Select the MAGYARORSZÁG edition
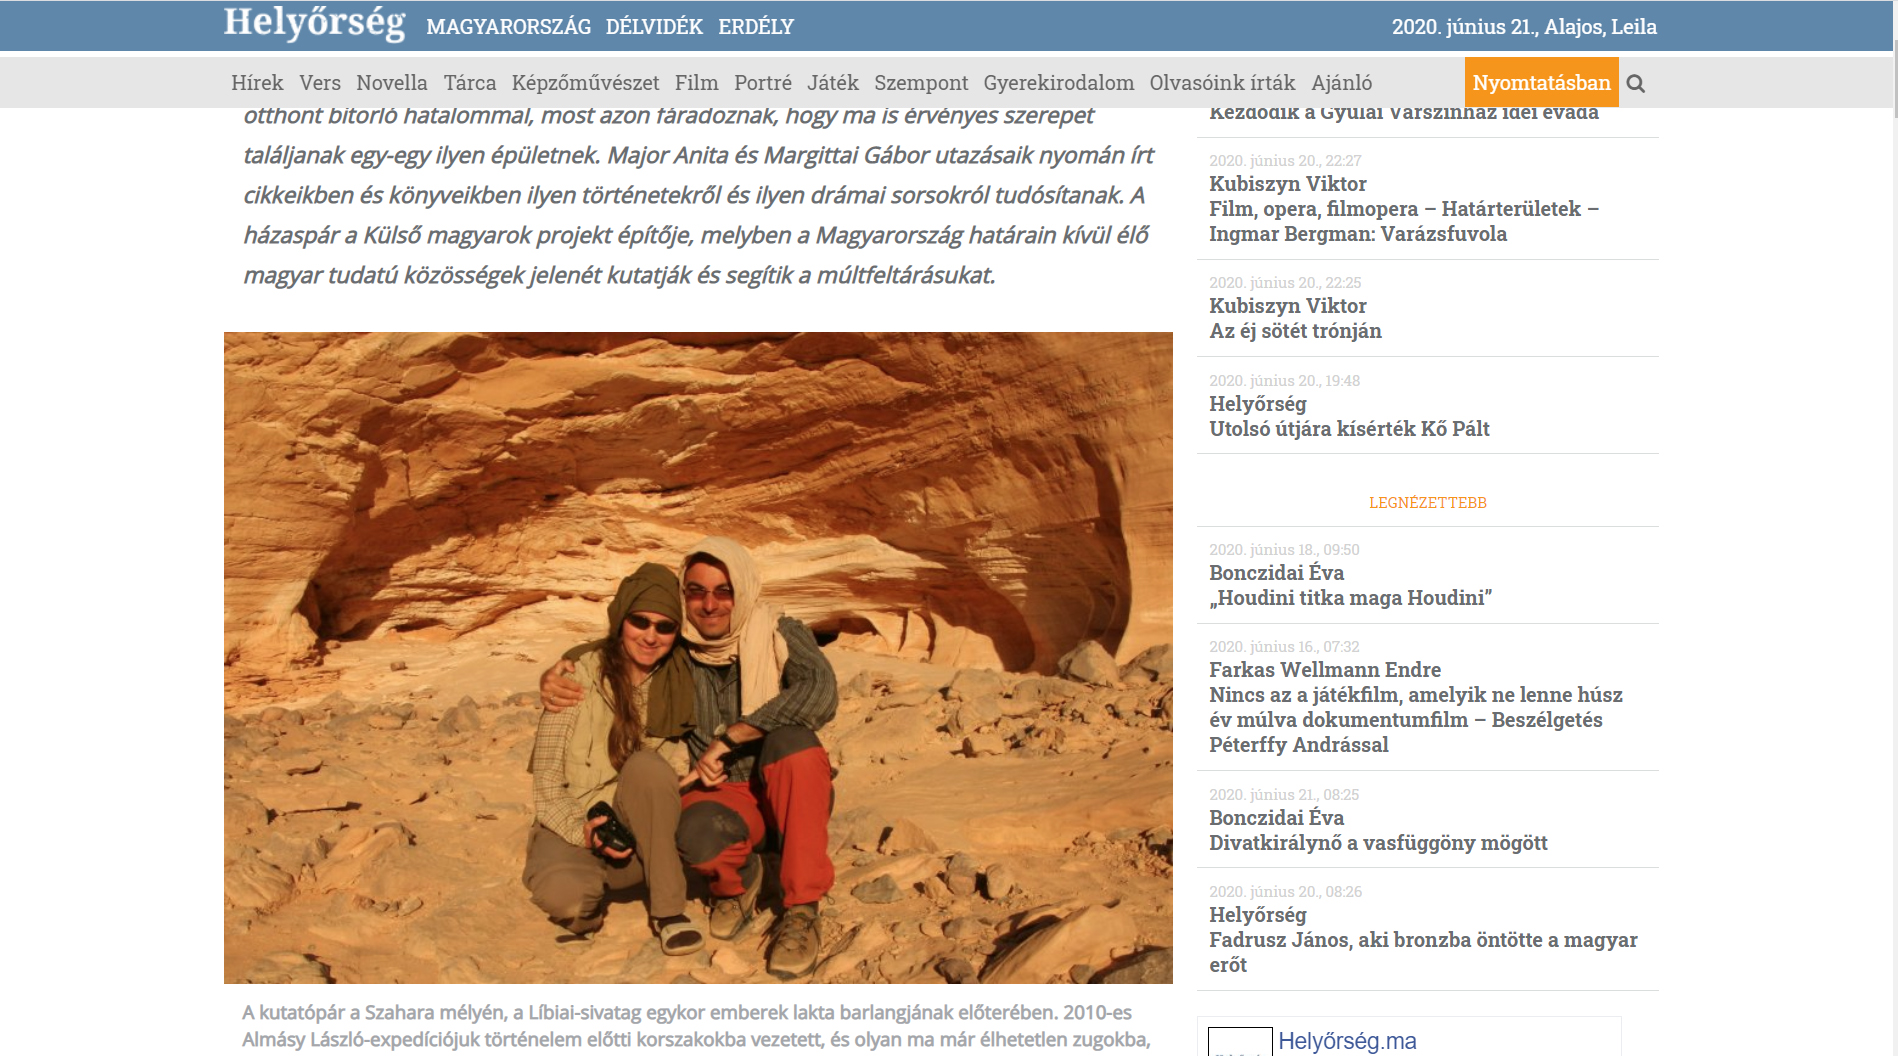The height and width of the screenshot is (1056, 1898). click(x=508, y=27)
